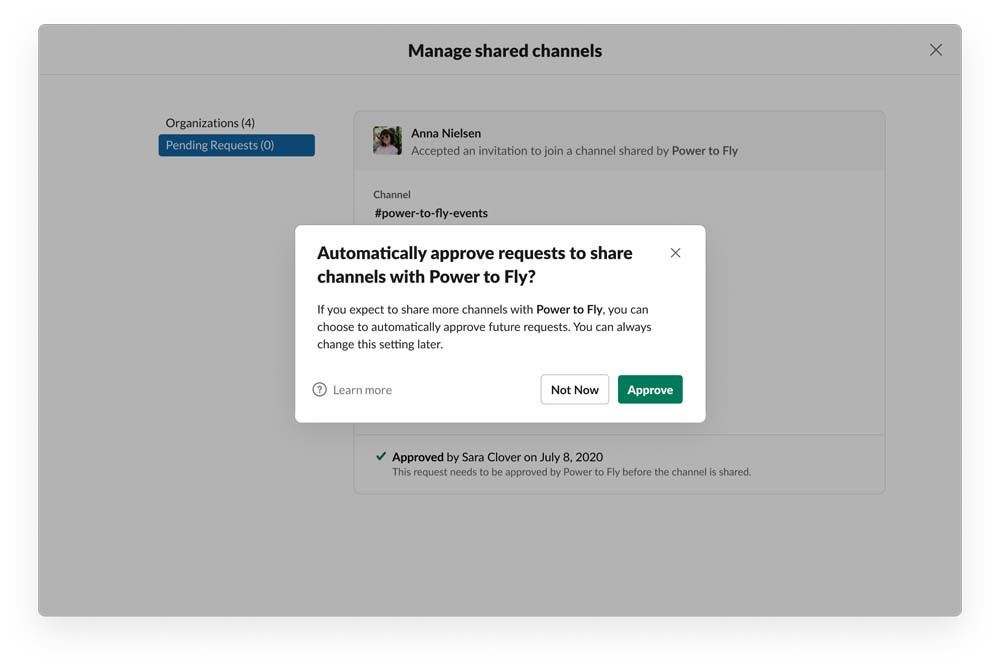Click the dialog heading about auto-approving requests
The width and height of the screenshot is (1000, 669).
click(474, 265)
